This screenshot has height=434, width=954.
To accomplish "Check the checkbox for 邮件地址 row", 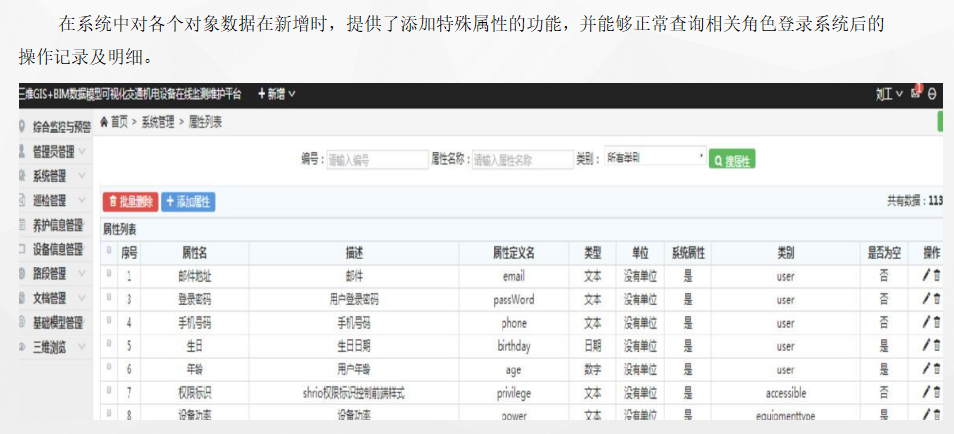I will click(x=109, y=273).
